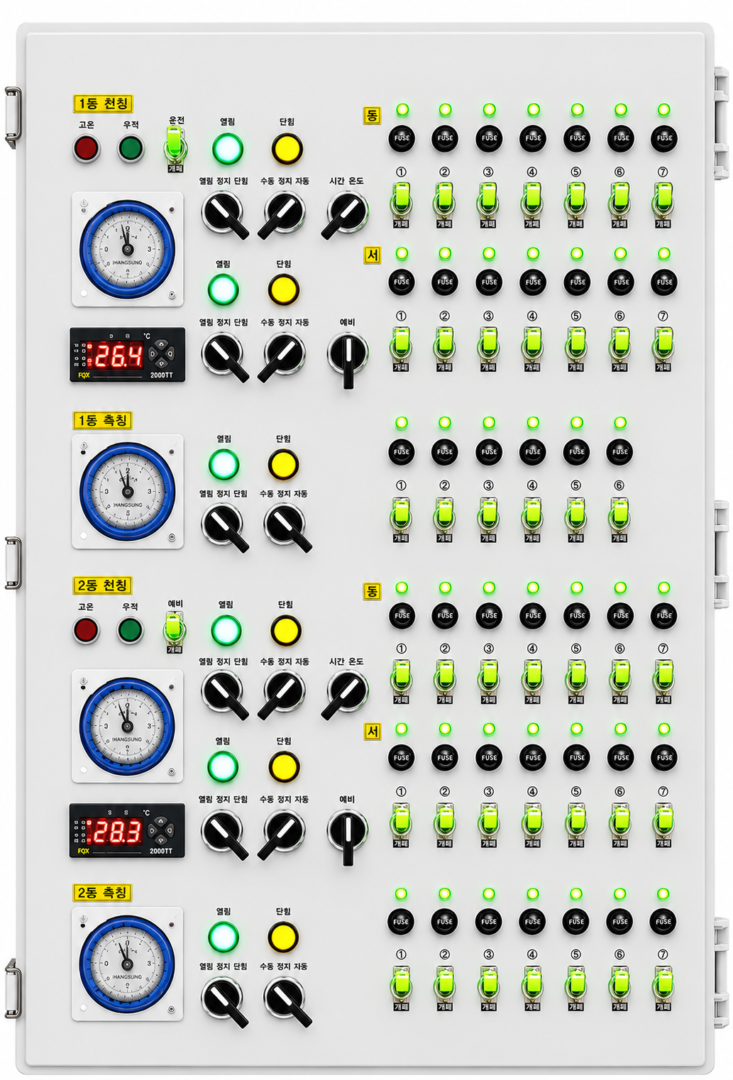Flip toggle switch ⑥ in 1동 측창 row
Screen dimensions: 733x1080
point(620,517)
